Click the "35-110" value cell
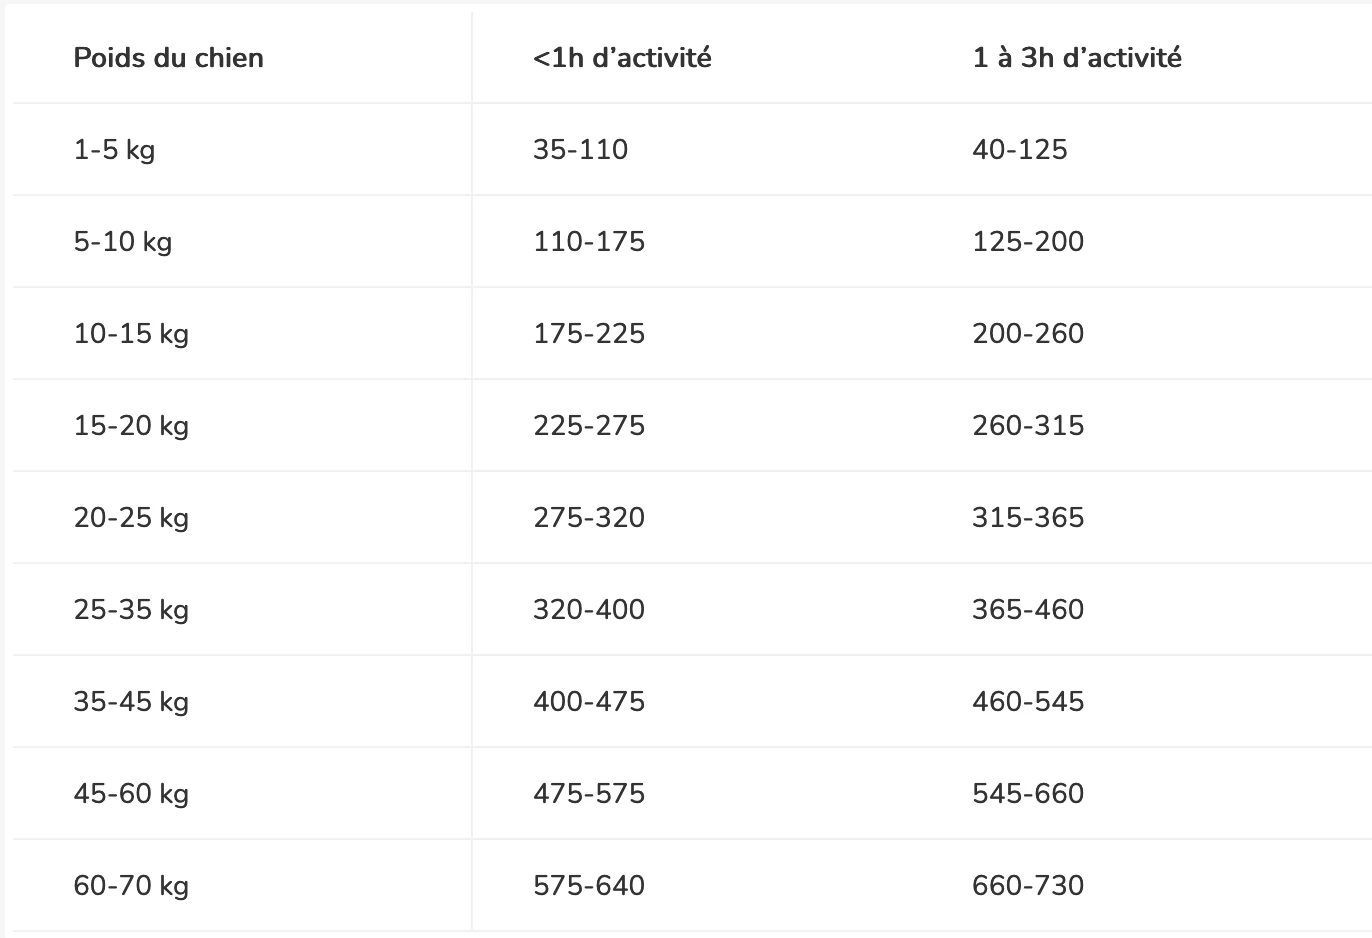The width and height of the screenshot is (1372, 938). (580, 150)
